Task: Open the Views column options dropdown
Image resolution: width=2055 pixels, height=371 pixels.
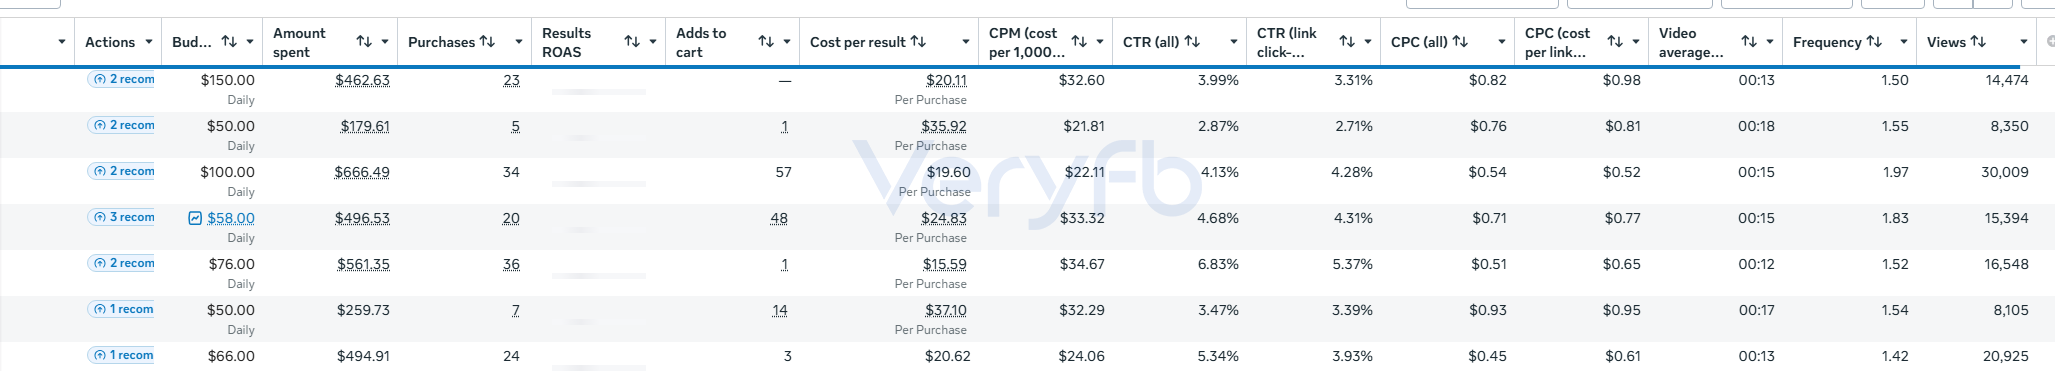Action: [2024, 42]
